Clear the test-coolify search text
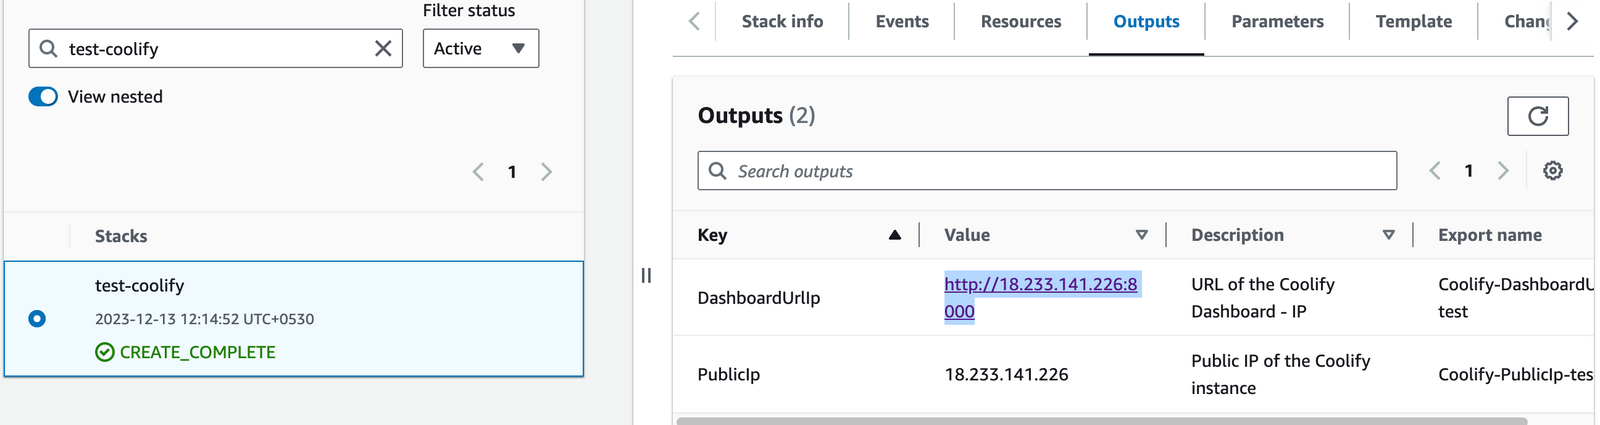Viewport: 1600px width, 425px height. (383, 48)
